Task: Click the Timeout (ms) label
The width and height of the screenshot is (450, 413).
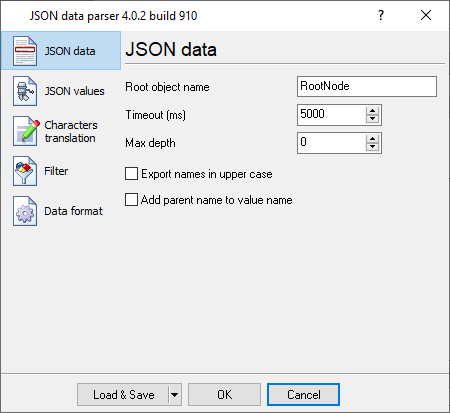Action: [155, 115]
